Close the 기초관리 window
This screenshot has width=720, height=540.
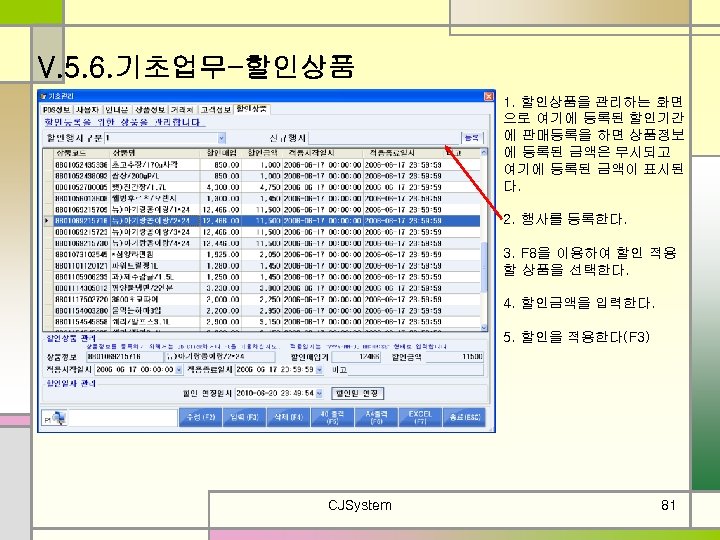(x=489, y=96)
